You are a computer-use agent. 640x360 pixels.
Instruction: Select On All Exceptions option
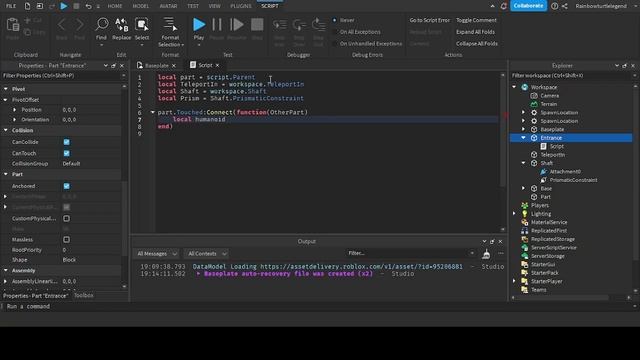coord(356,32)
